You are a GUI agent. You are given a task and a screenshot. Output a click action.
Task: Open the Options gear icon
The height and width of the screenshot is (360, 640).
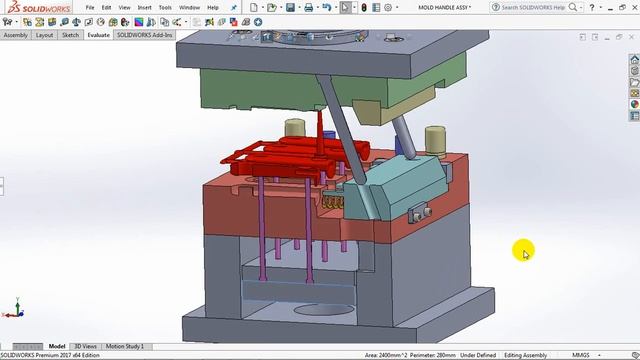tap(388, 7)
